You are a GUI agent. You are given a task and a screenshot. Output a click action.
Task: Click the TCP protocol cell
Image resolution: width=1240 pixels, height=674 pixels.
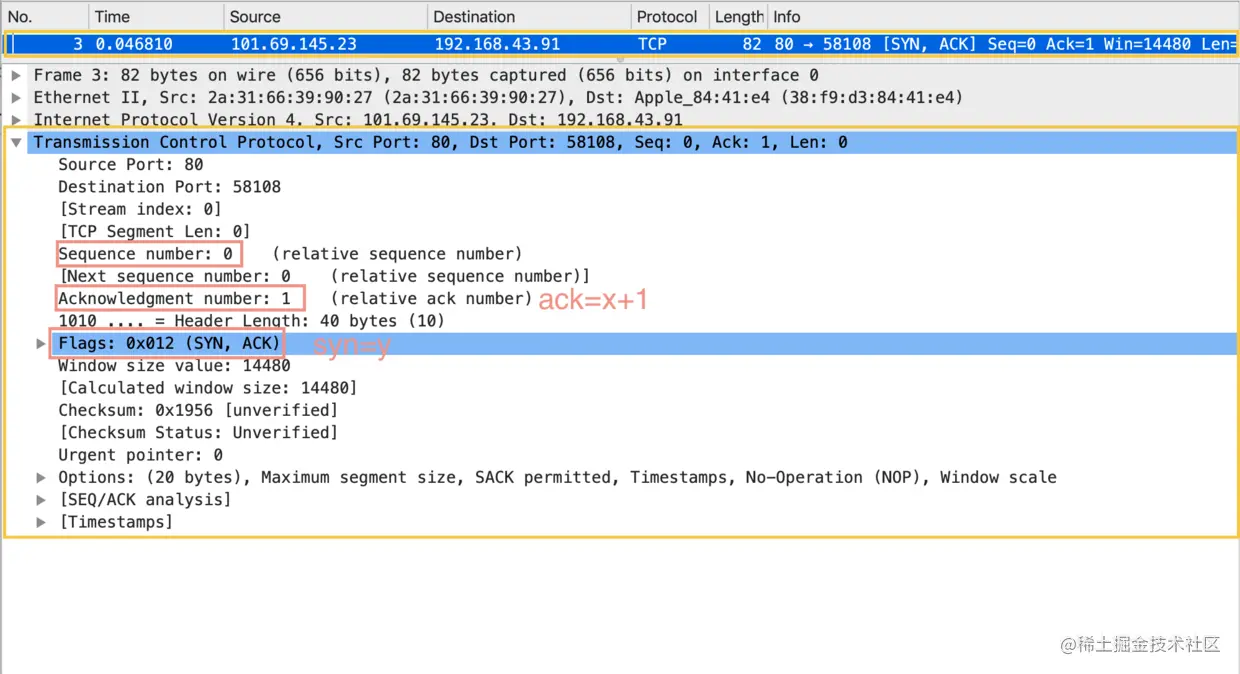[x=652, y=44]
